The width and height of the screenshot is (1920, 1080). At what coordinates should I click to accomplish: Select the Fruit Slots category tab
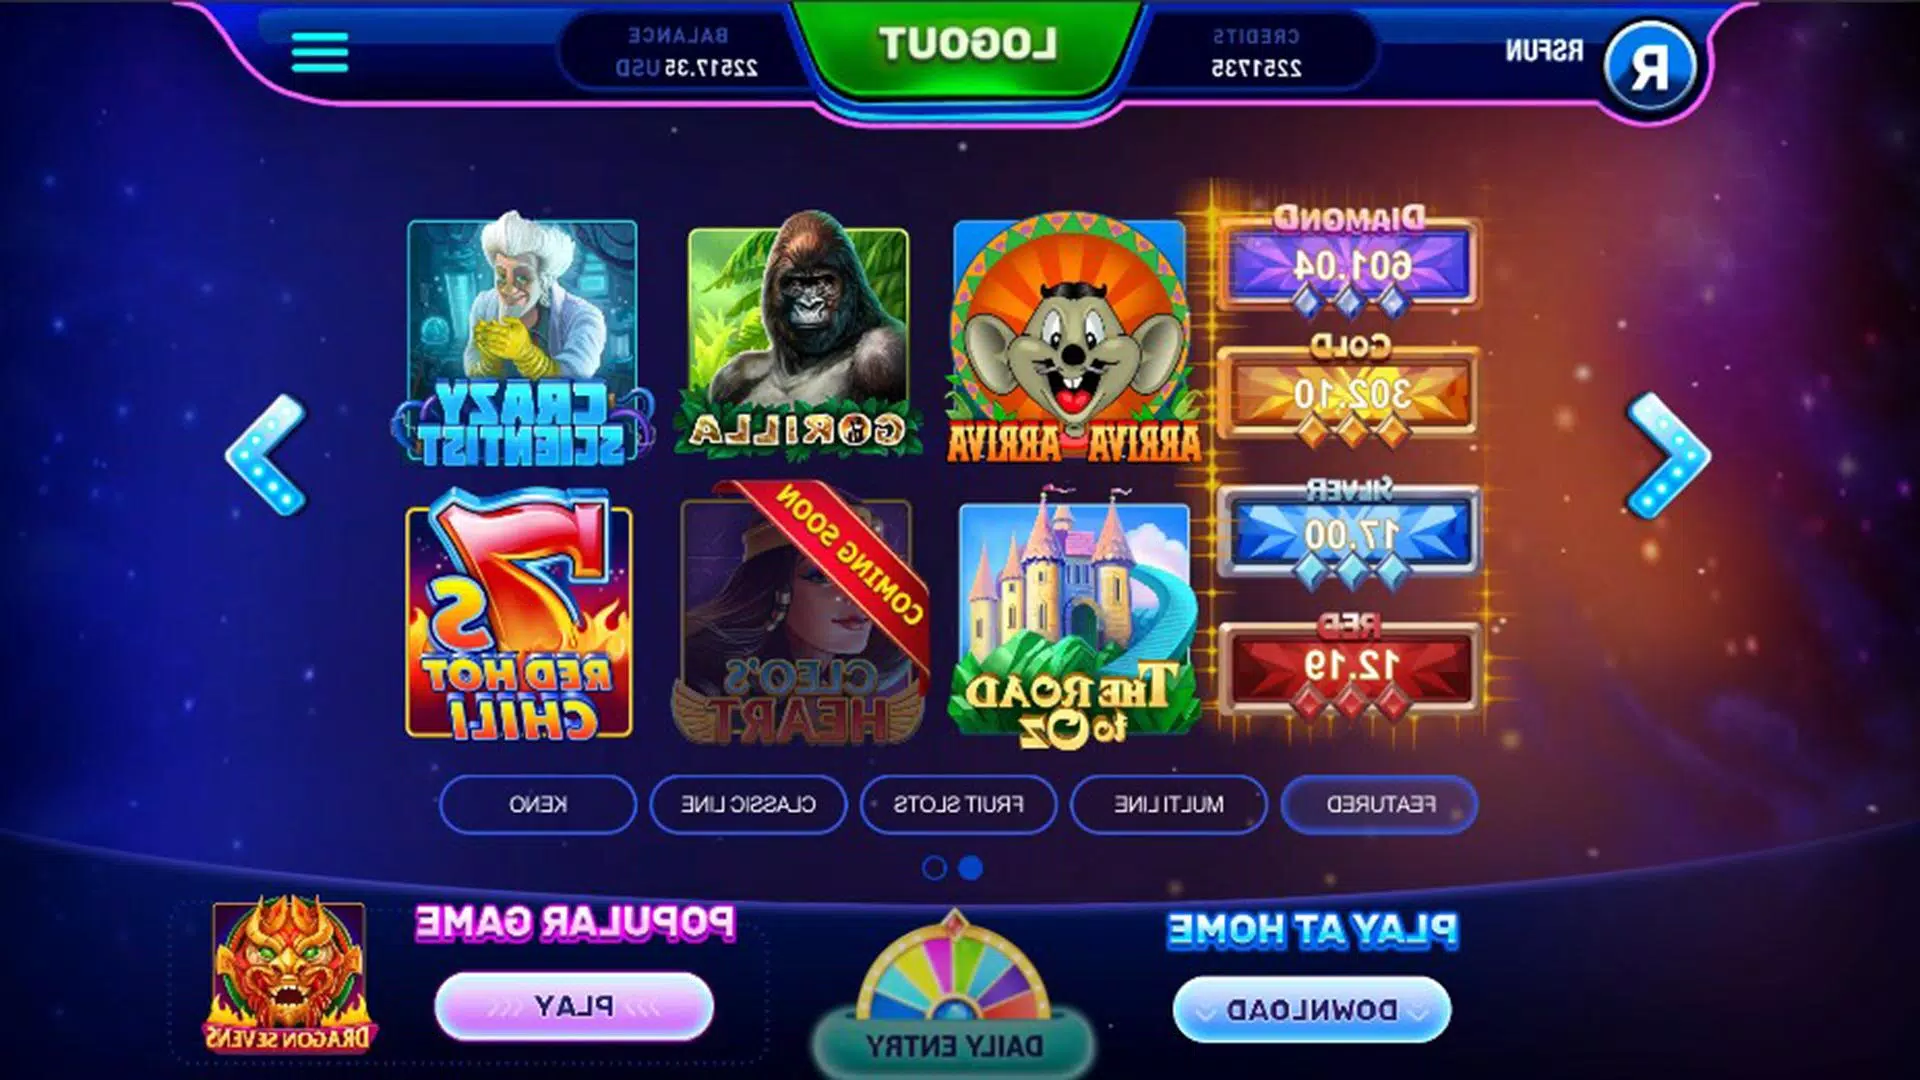[958, 804]
